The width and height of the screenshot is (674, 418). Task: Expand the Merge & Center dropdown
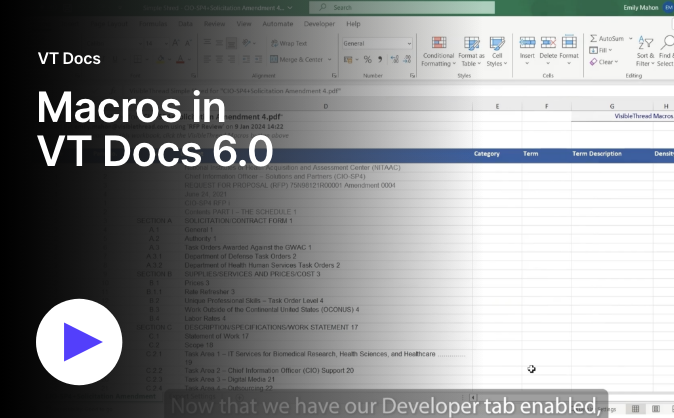tap(332, 59)
